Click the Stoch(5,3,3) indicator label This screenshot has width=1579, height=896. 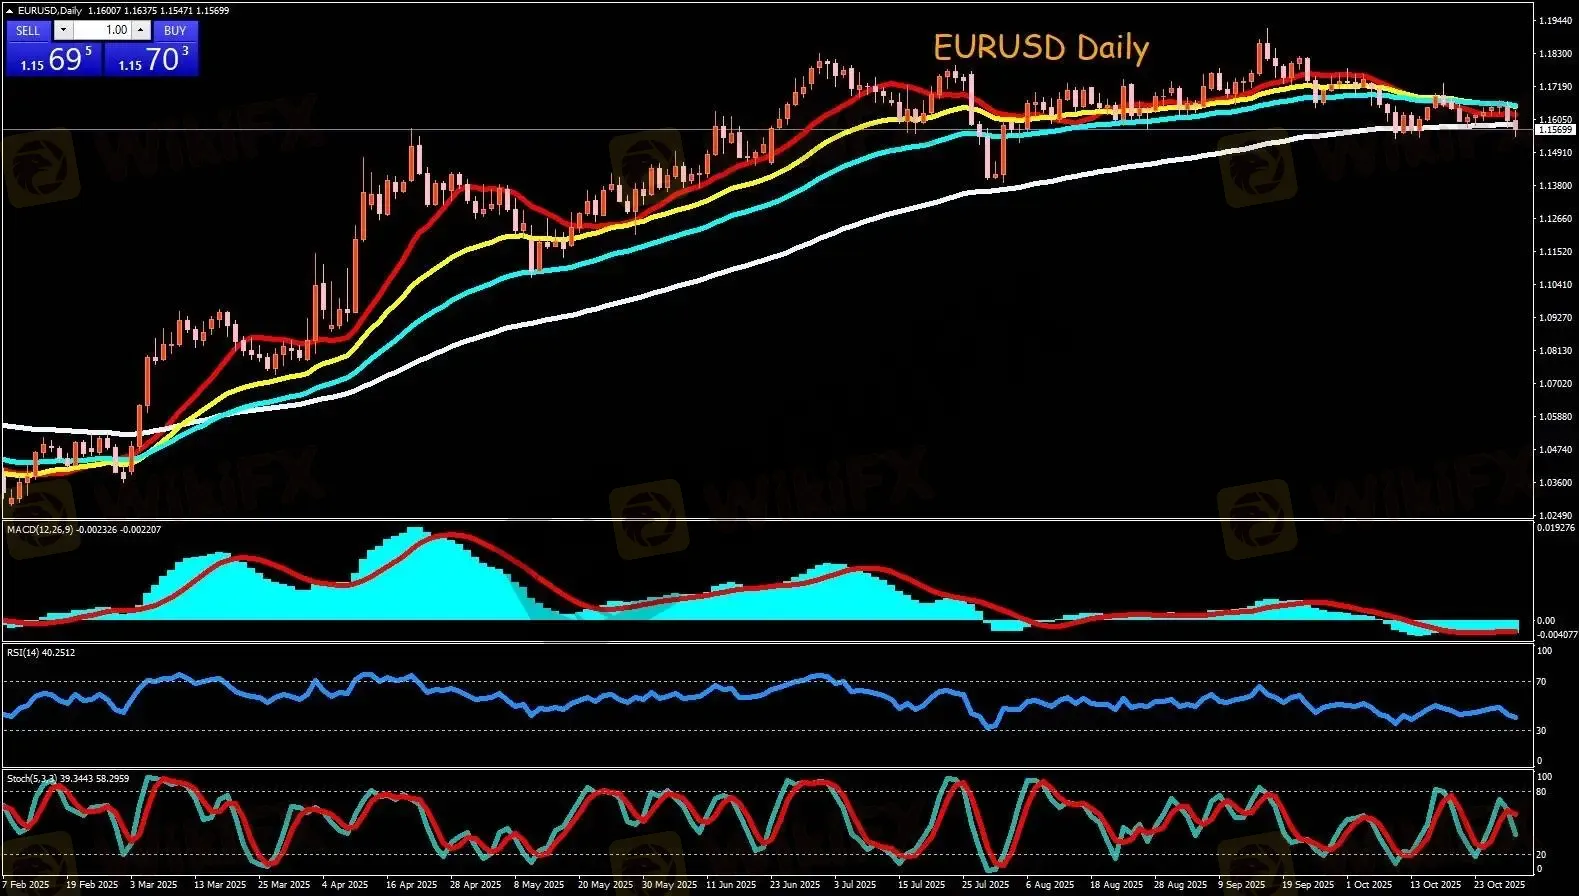click(x=32, y=778)
